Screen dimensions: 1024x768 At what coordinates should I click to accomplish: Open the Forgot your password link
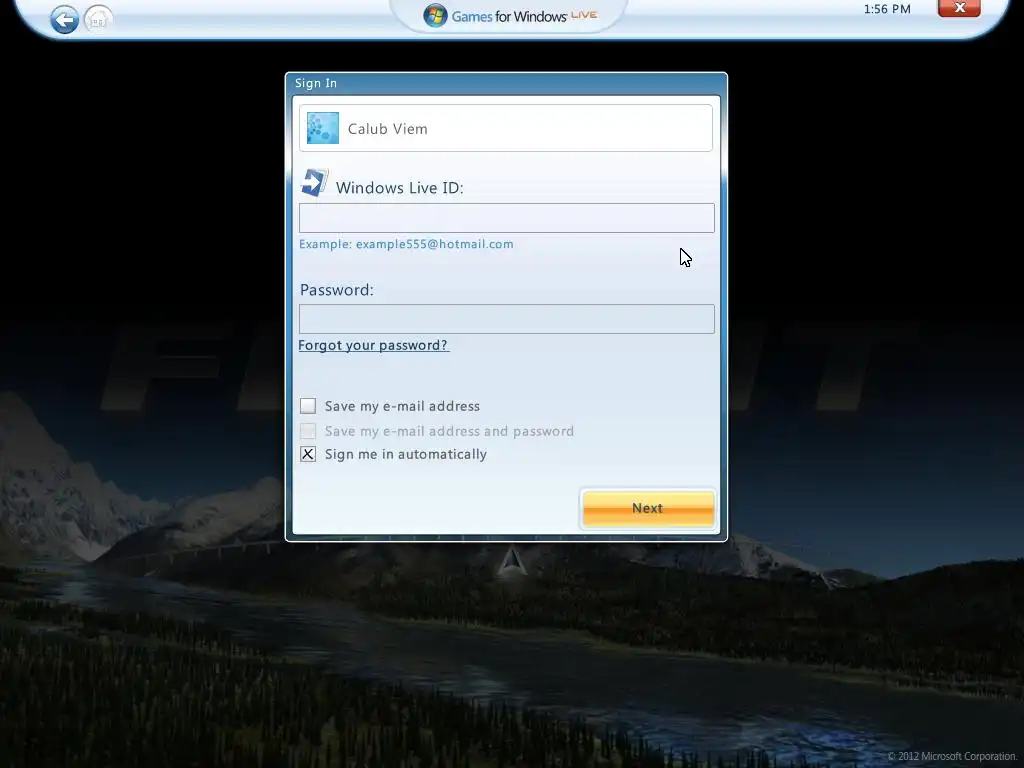(x=373, y=345)
